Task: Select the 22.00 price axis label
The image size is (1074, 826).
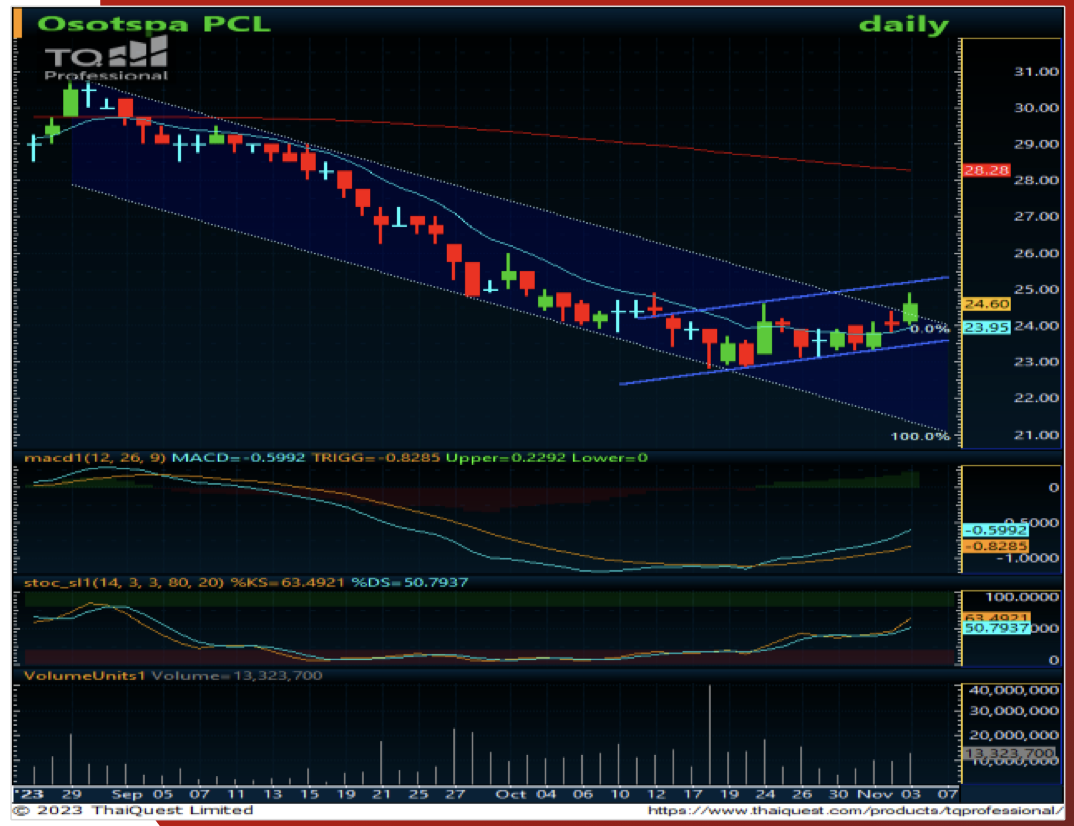Action: coord(1036,398)
